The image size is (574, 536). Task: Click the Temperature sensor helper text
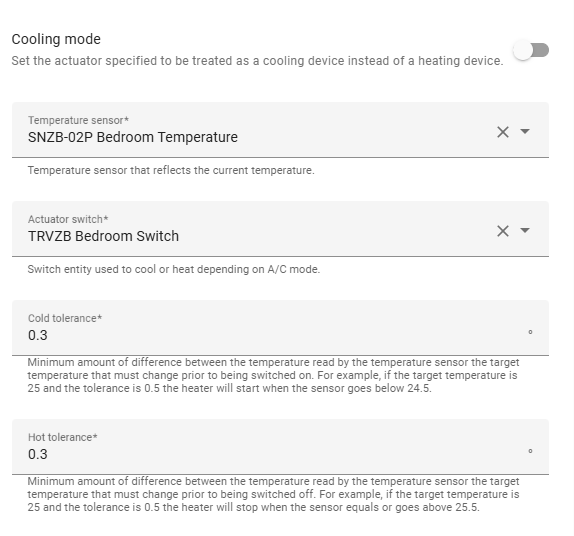171,170
